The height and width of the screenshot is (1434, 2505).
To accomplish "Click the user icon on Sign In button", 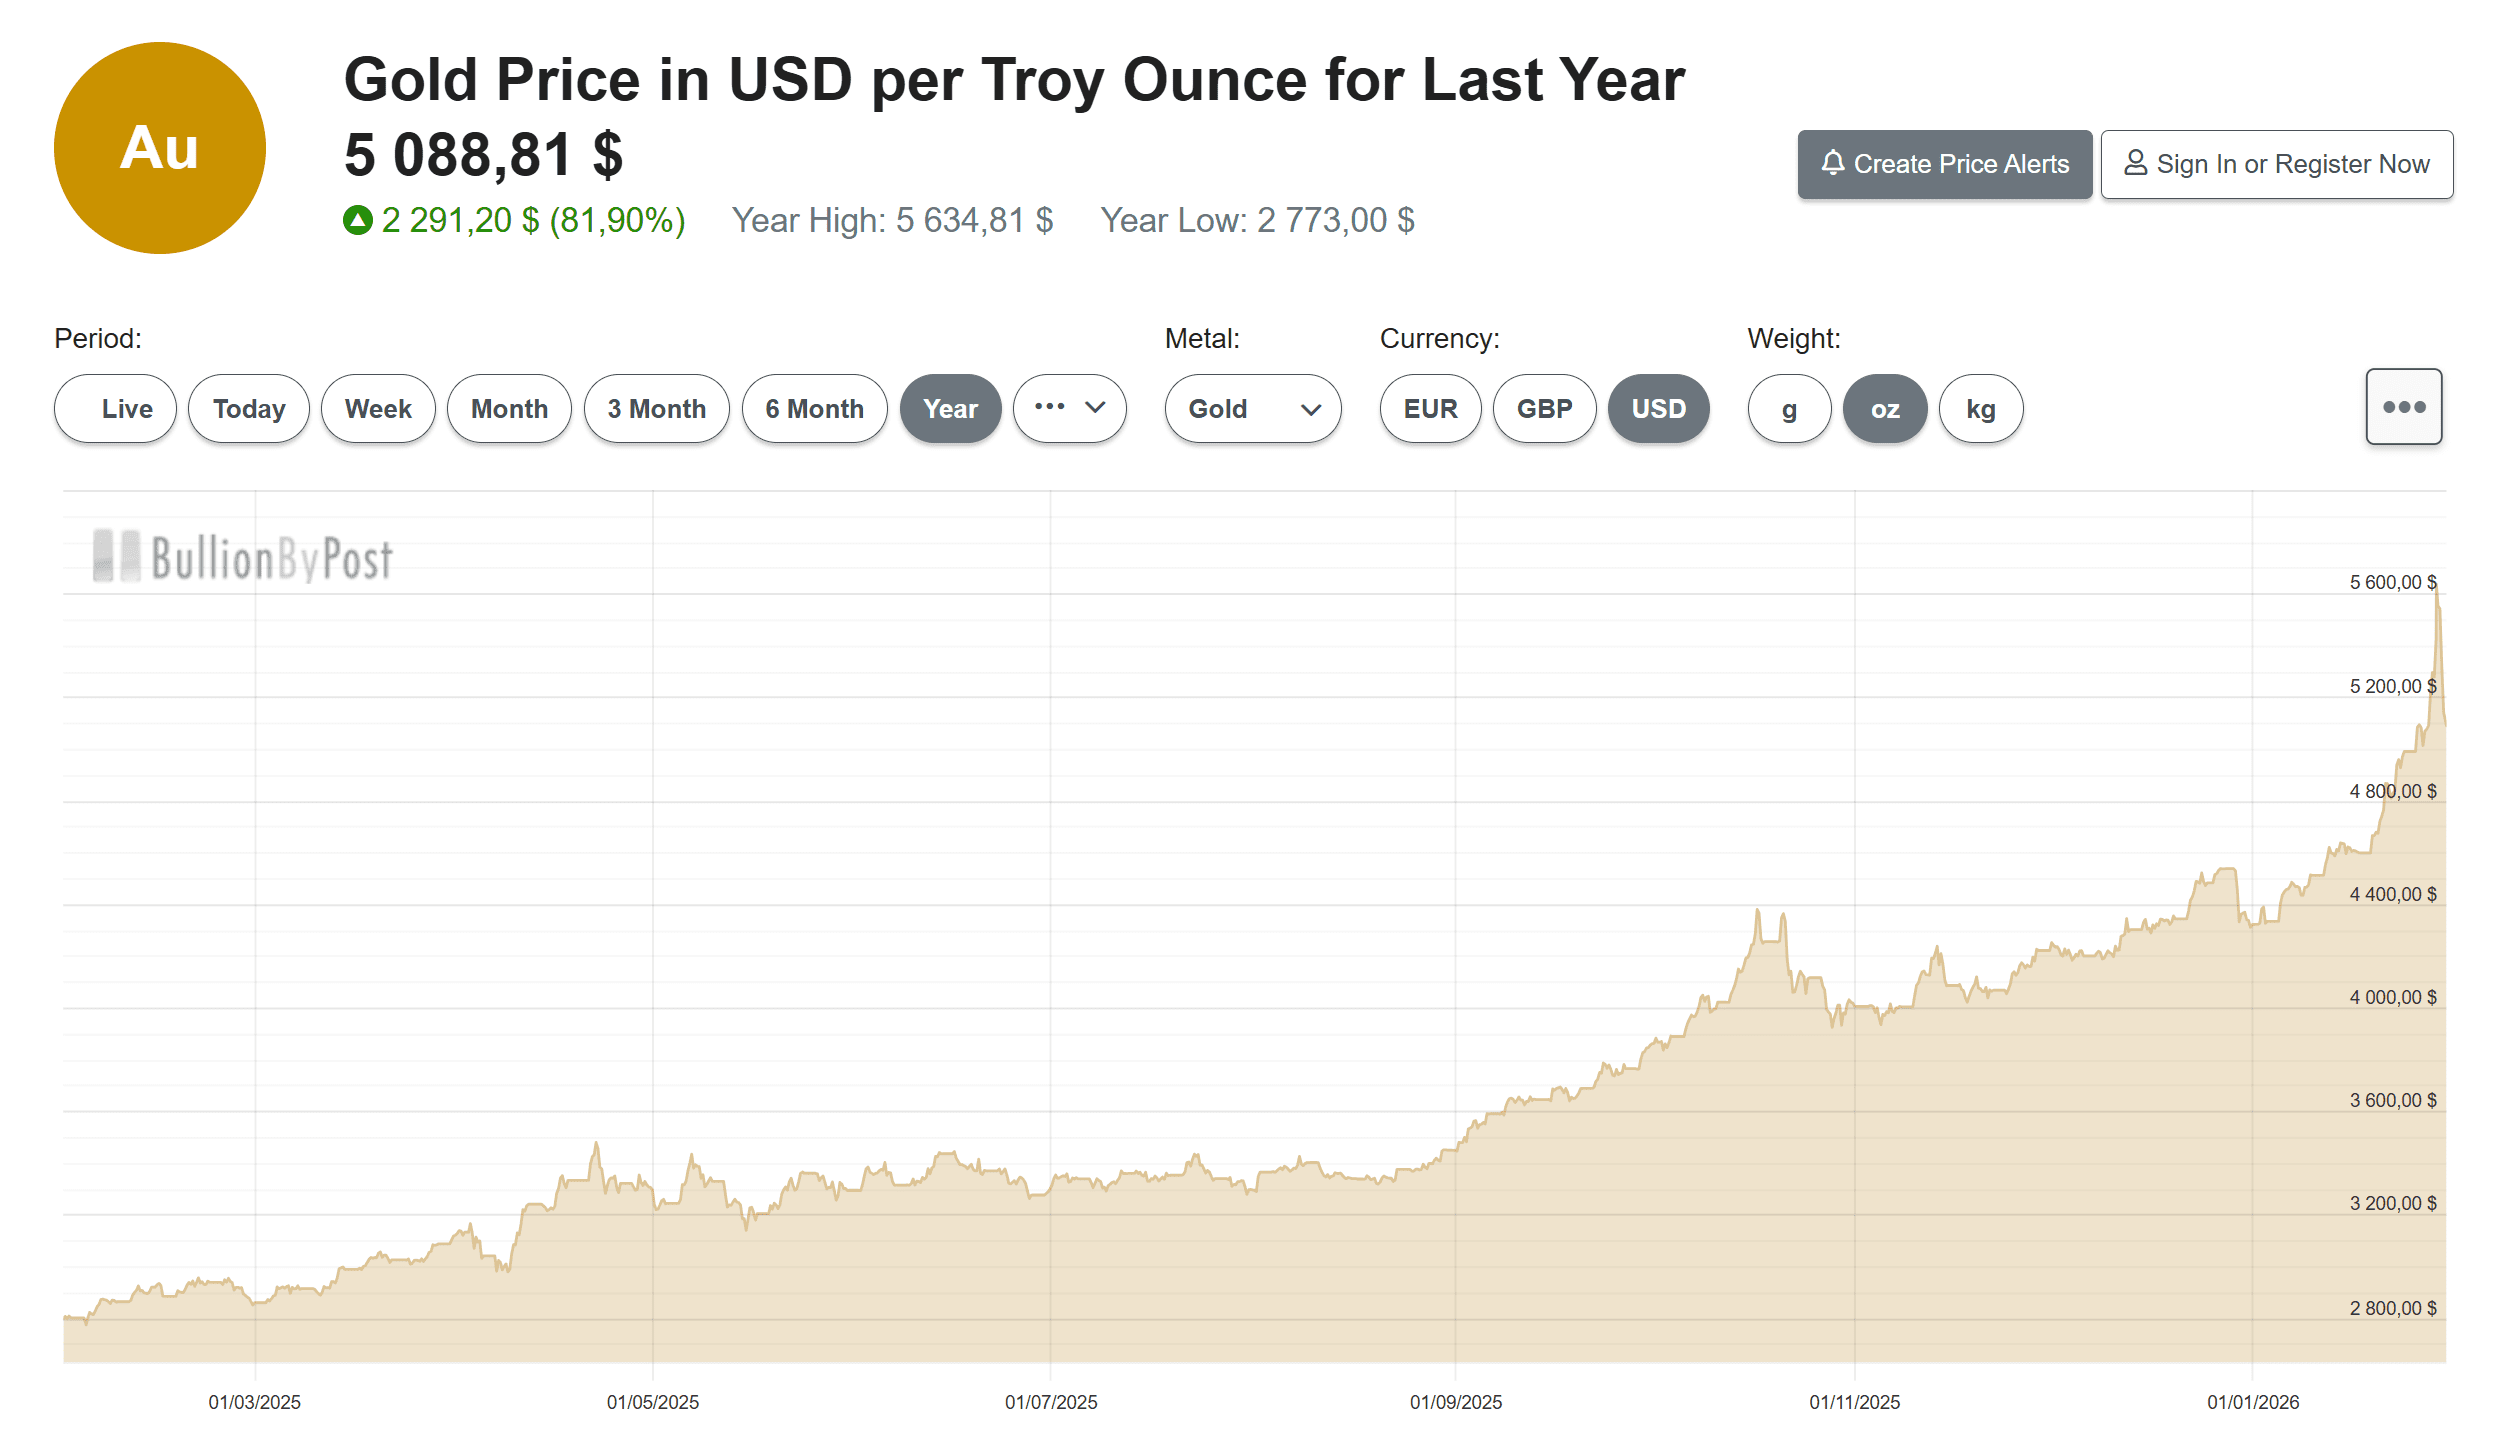I will [x=2135, y=163].
